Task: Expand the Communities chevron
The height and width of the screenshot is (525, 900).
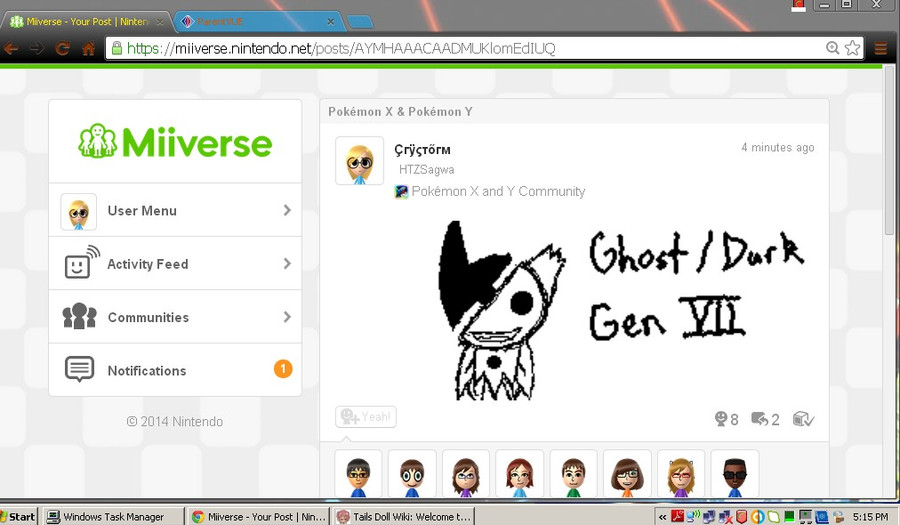Action: (287, 317)
